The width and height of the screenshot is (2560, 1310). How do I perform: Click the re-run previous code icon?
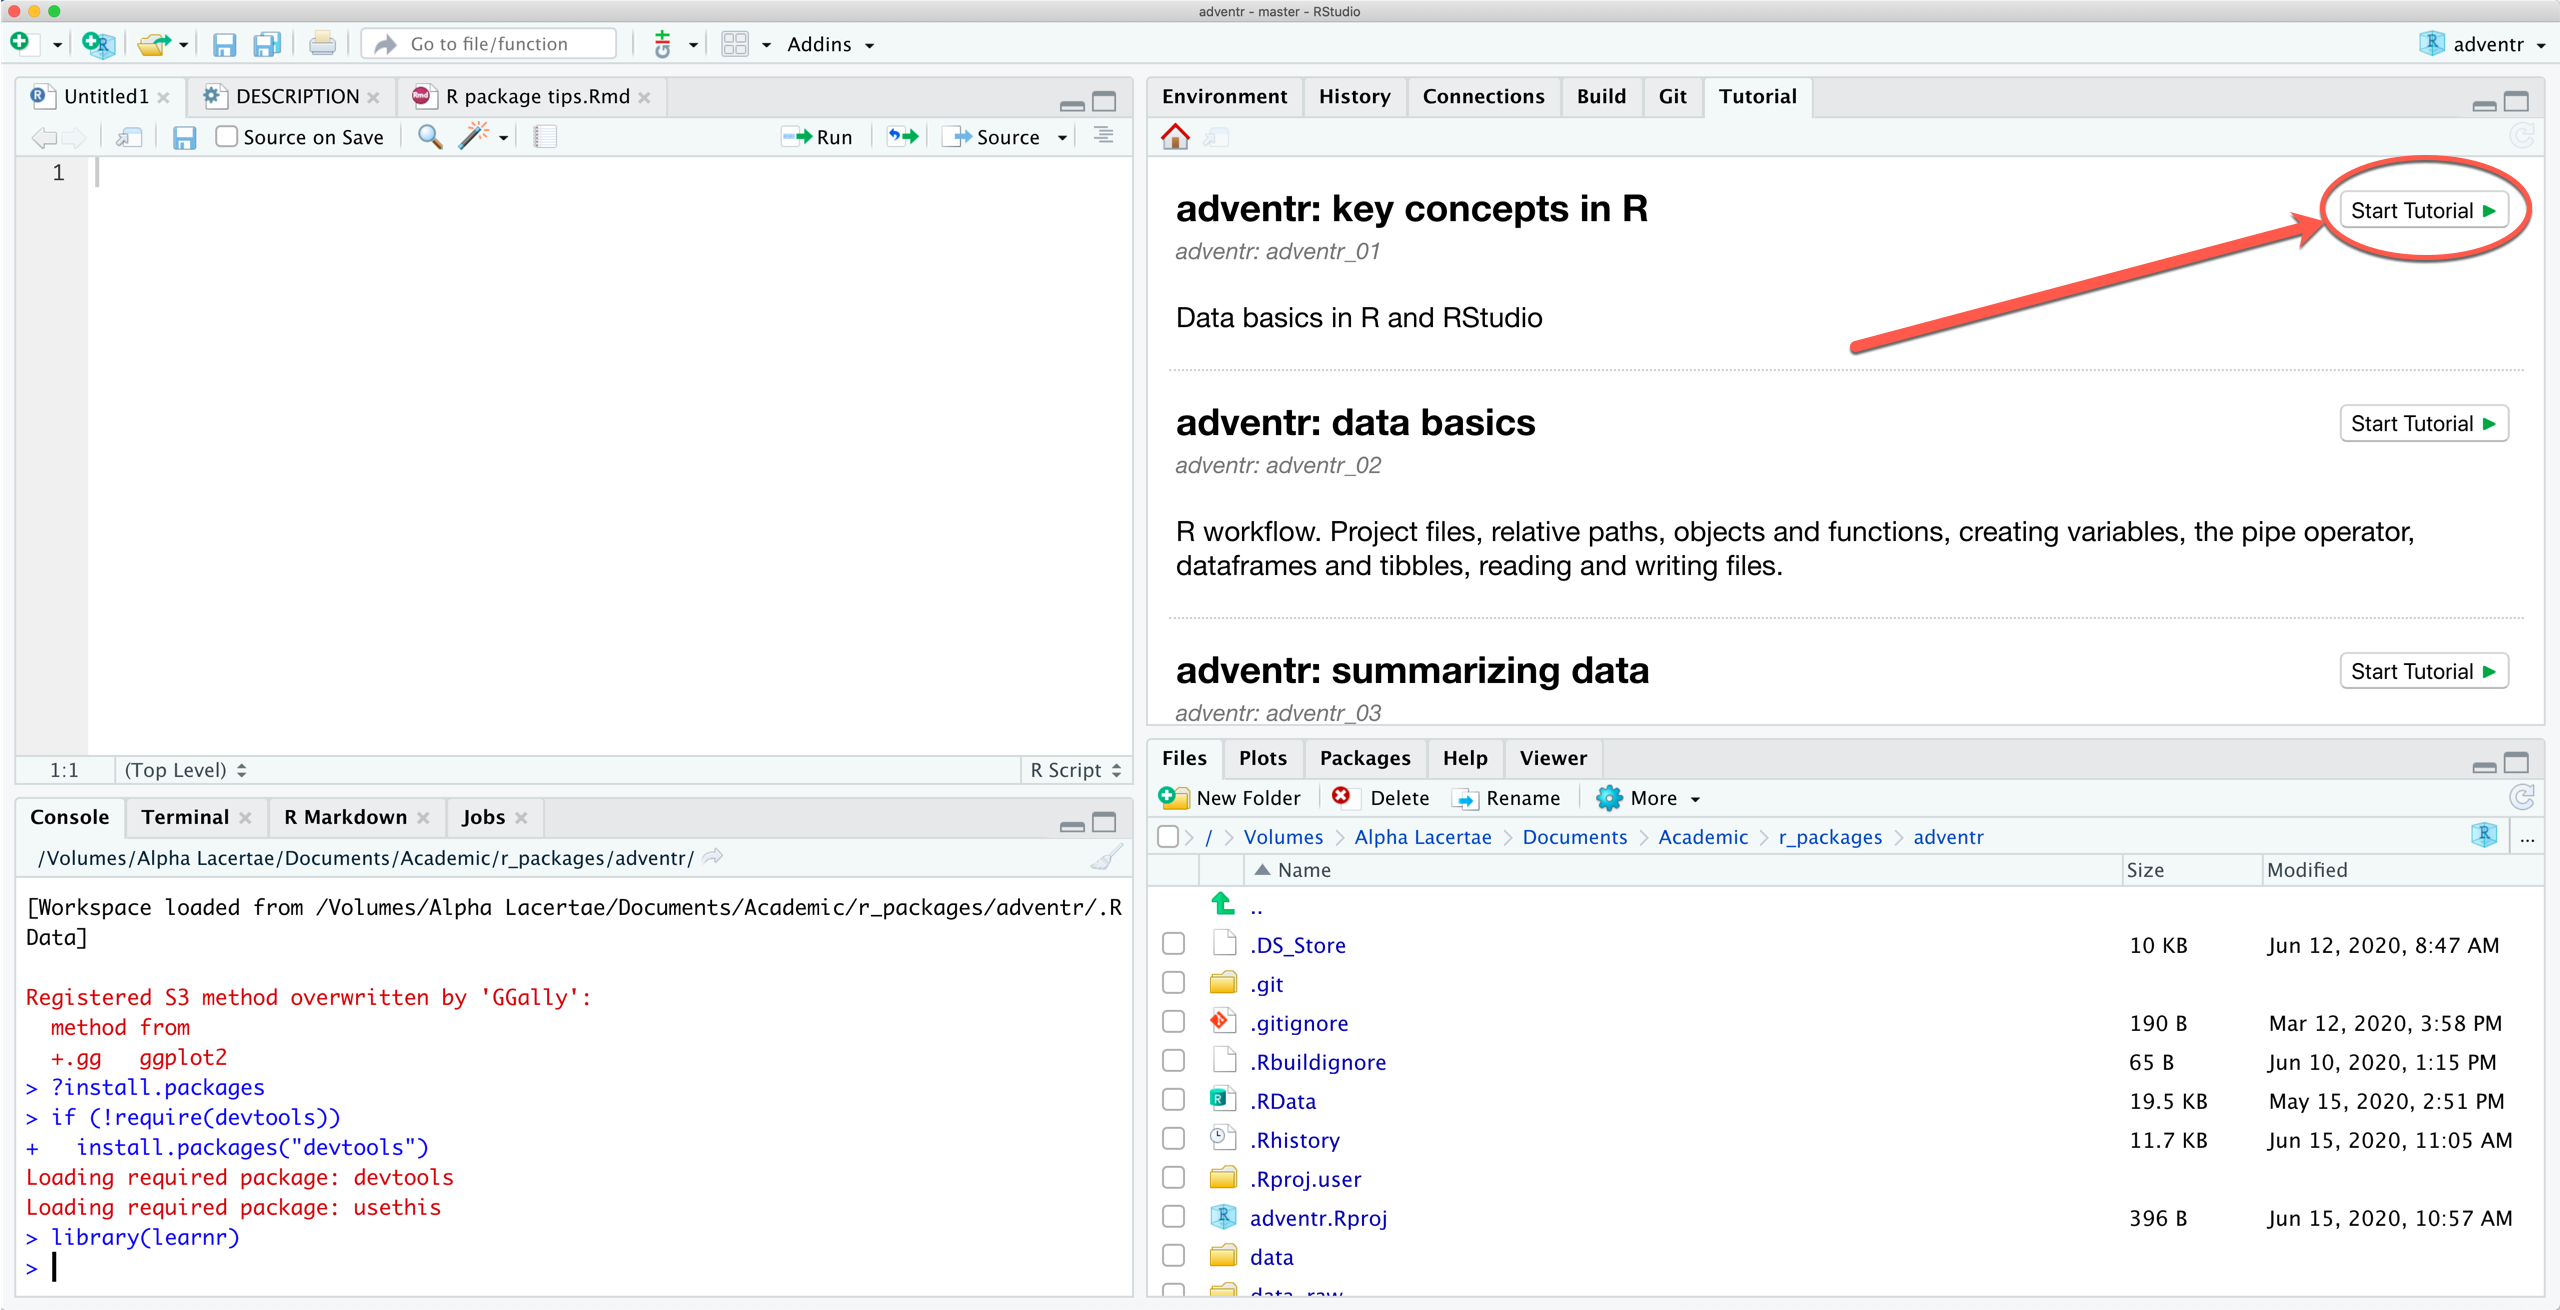[902, 137]
